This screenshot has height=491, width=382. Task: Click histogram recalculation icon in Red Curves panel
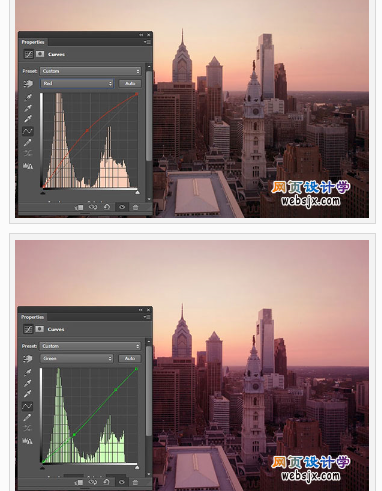(x=28, y=166)
